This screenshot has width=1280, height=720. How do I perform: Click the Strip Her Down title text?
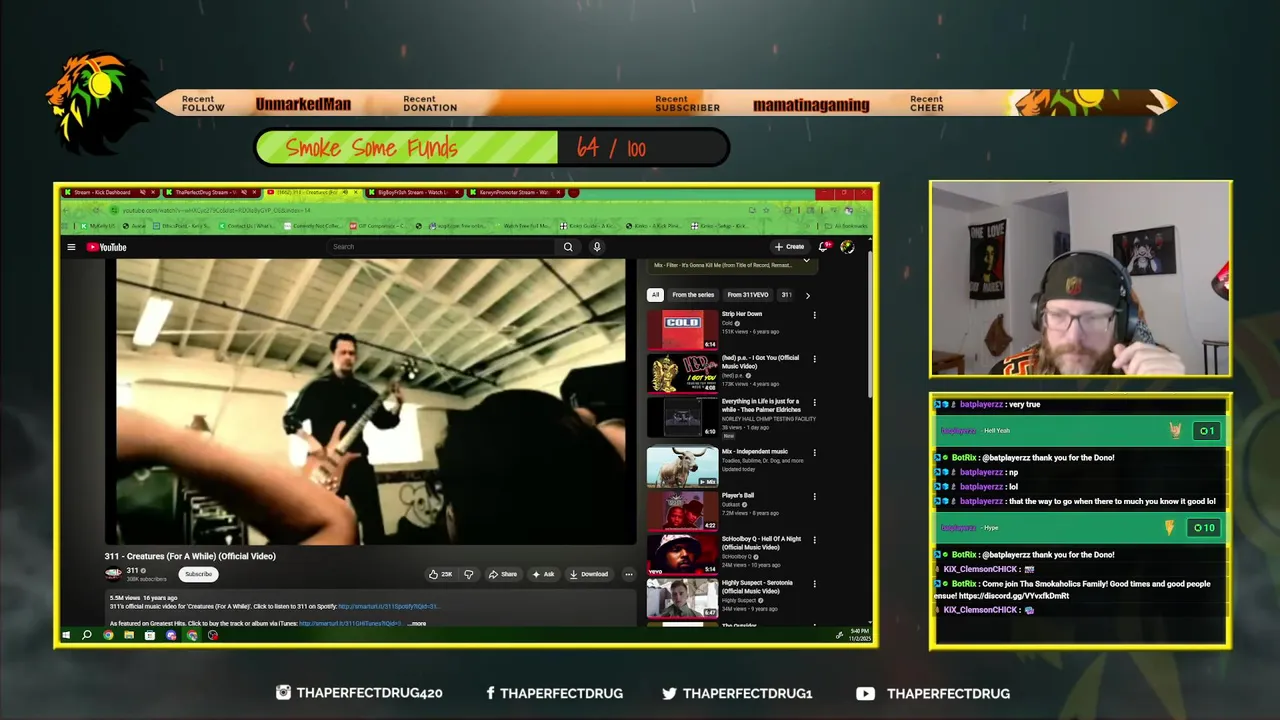pyautogui.click(x=742, y=314)
